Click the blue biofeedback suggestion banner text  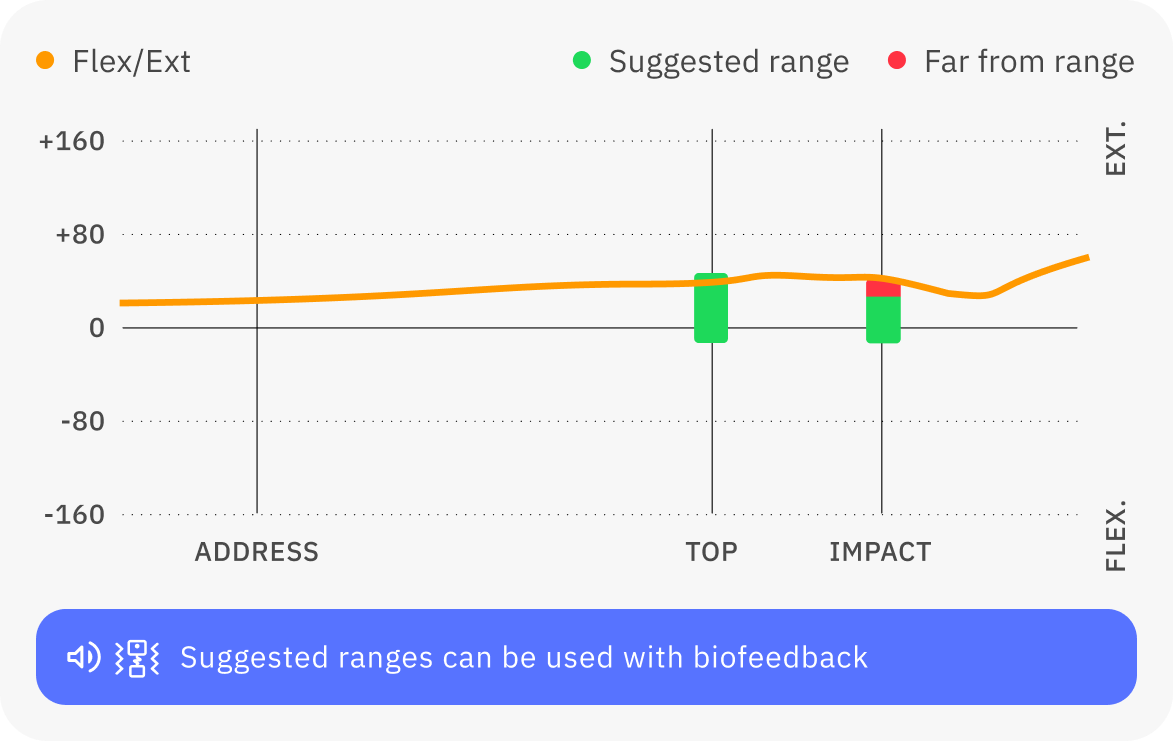[x=524, y=657]
